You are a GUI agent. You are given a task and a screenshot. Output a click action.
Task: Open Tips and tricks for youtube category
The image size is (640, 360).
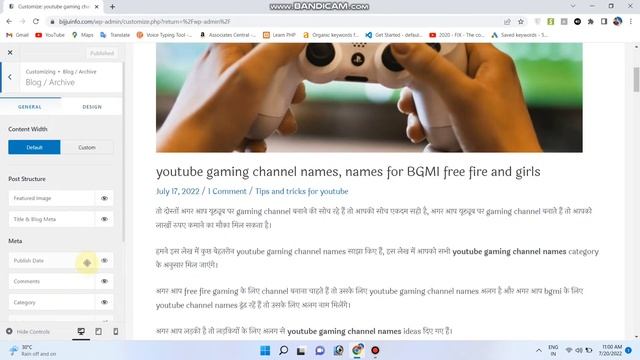(x=302, y=191)
